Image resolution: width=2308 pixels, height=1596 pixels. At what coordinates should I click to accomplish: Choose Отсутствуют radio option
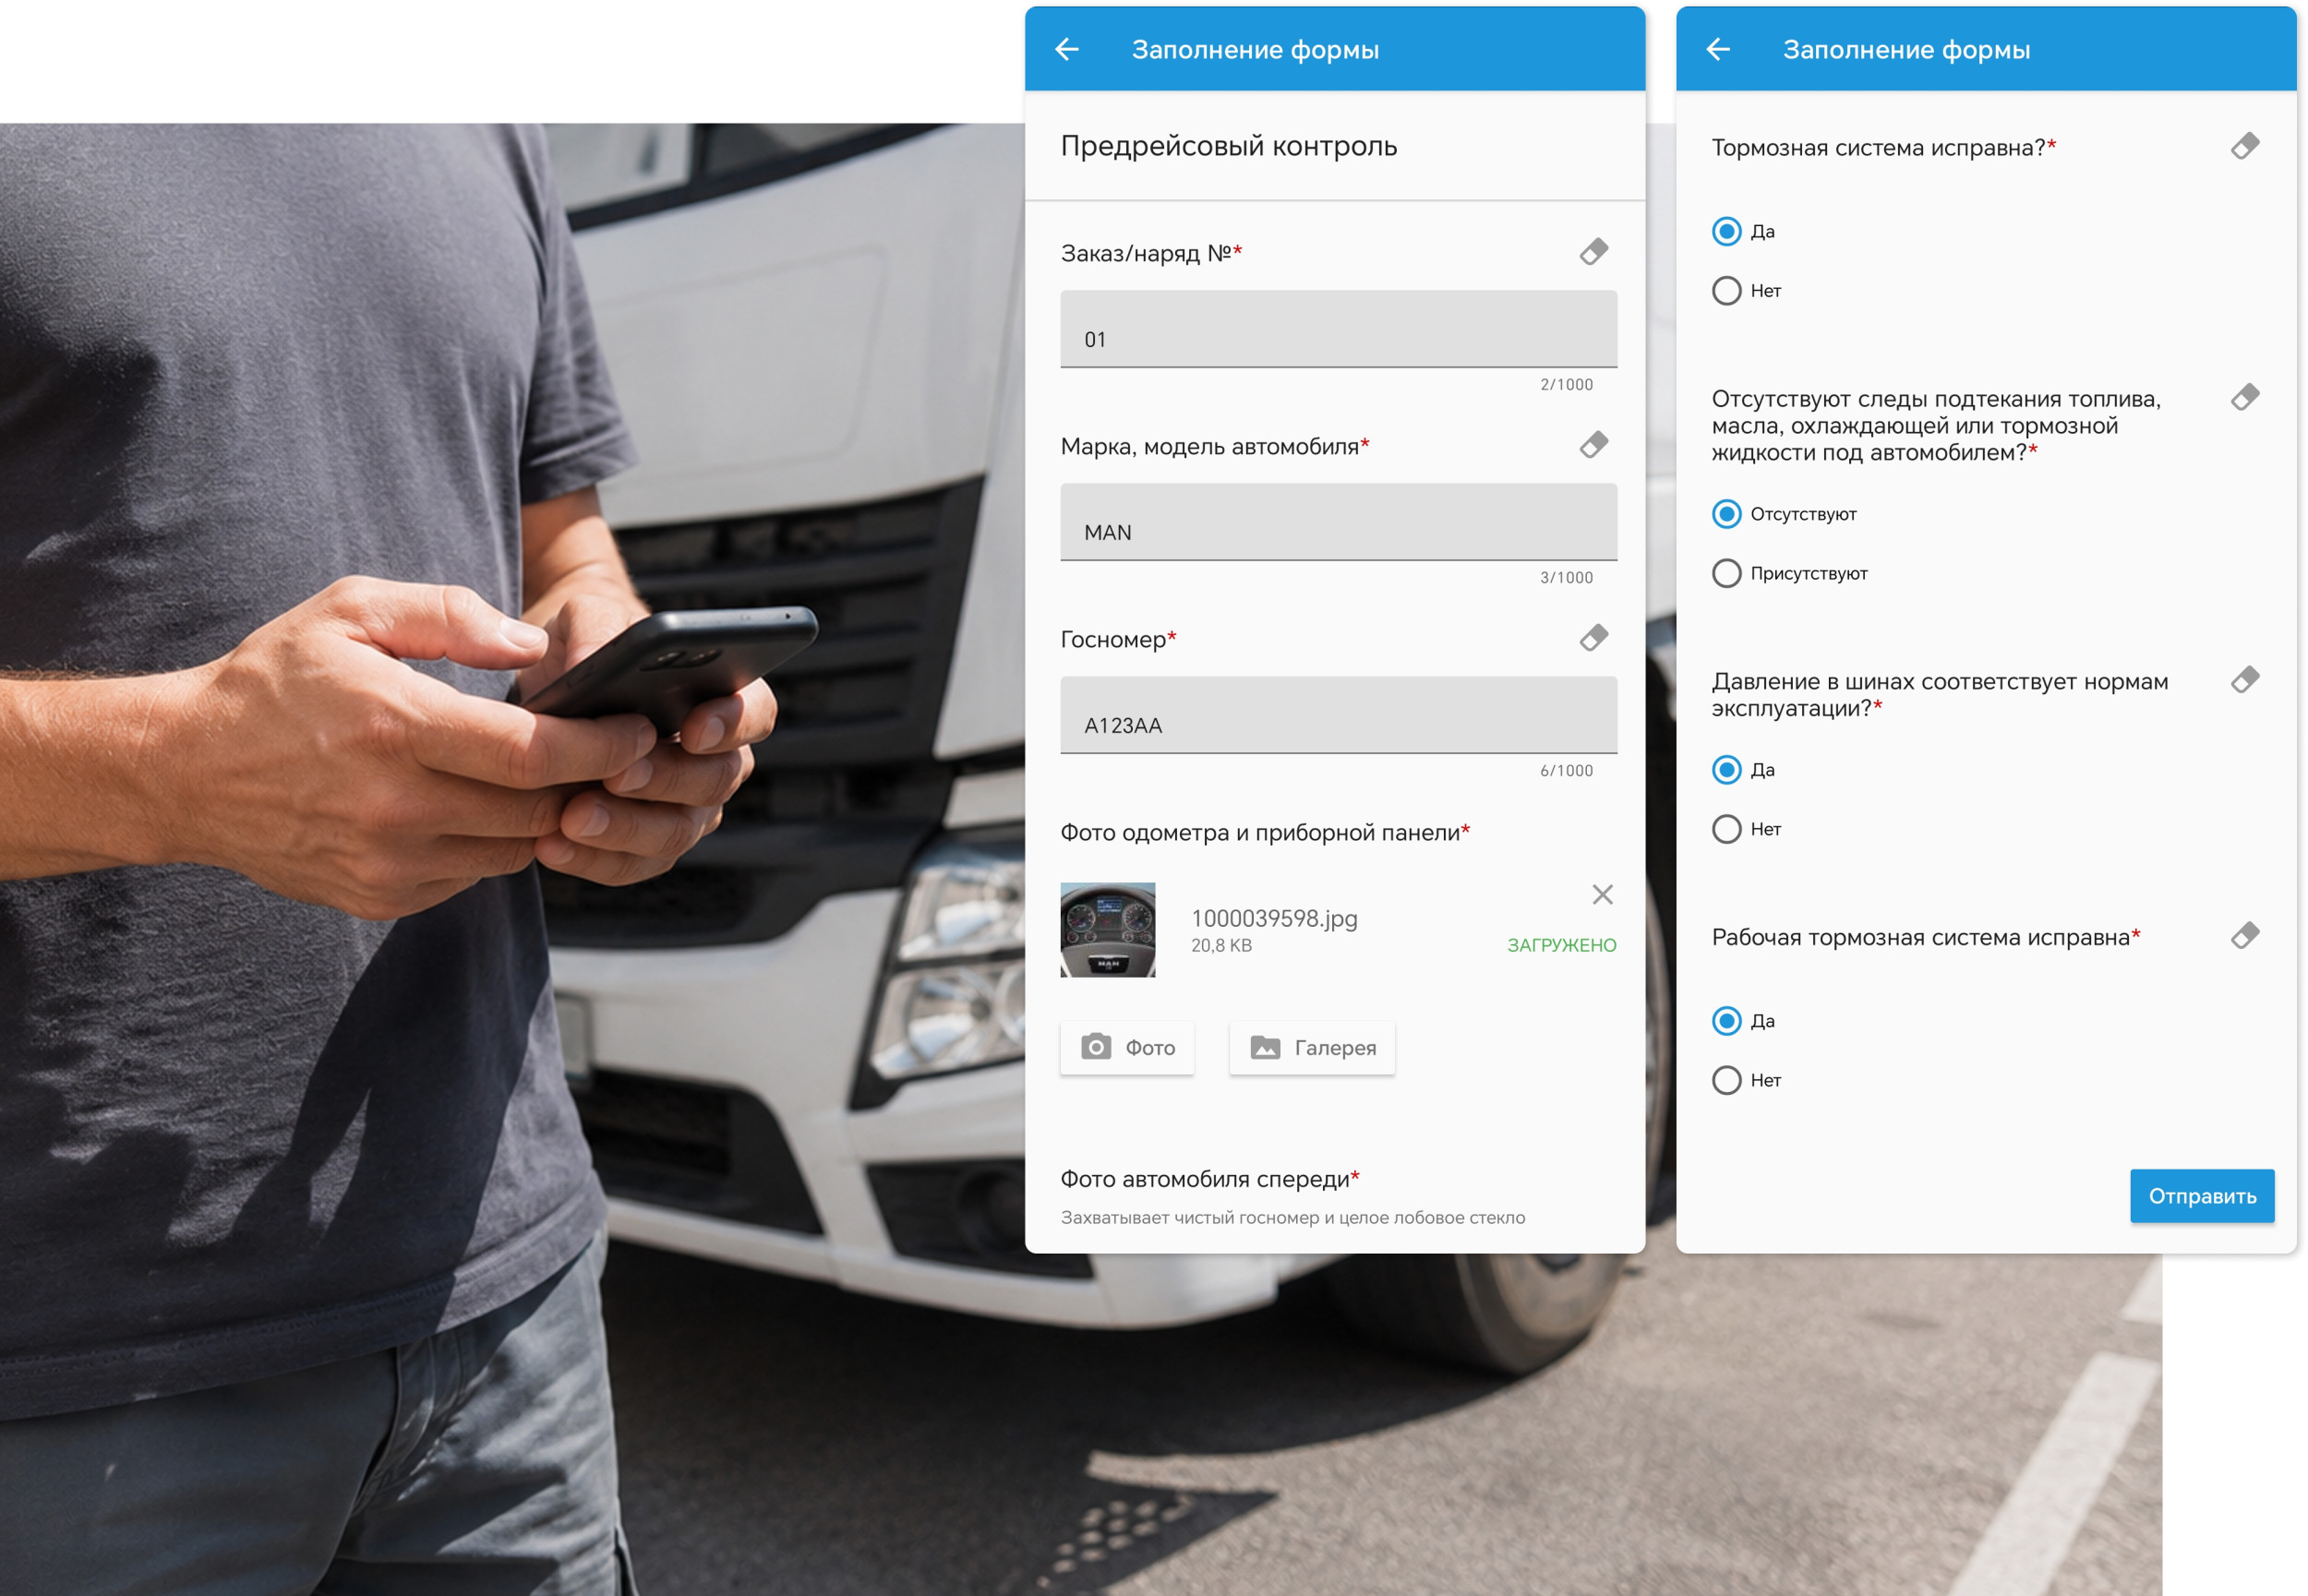click(x=1727, y=514)
